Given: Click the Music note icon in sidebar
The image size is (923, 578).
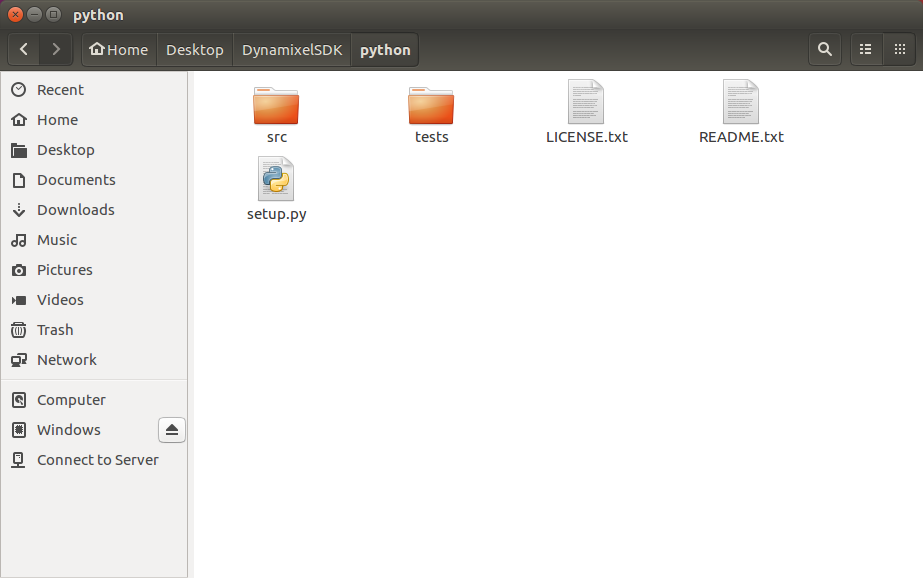Looking at the screenshot, I should 19,240.
